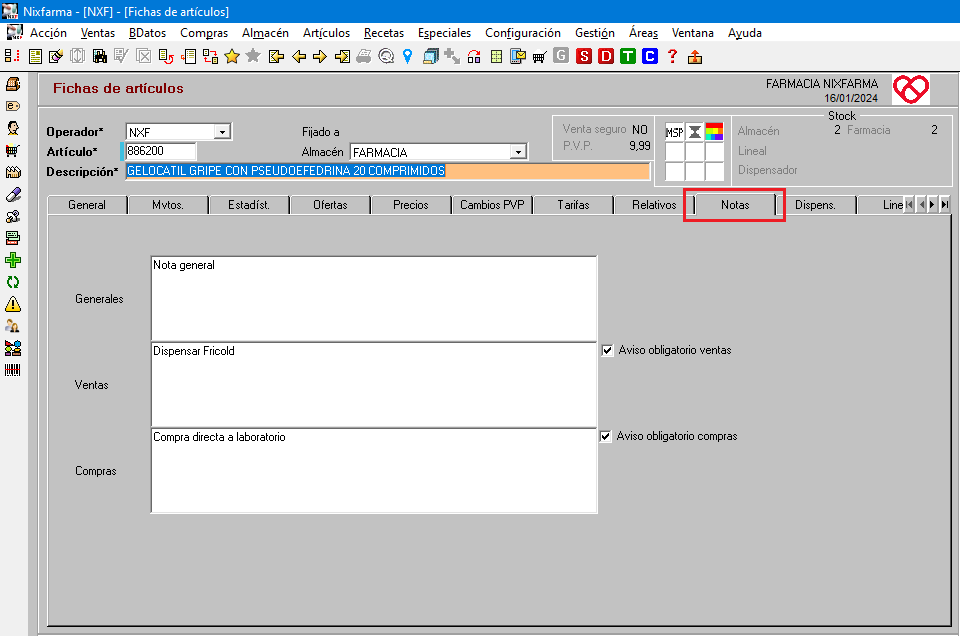Click the edit record pencil icon
Image resolution: width=960 pixels, height=636 pixels.
[56, 57]
